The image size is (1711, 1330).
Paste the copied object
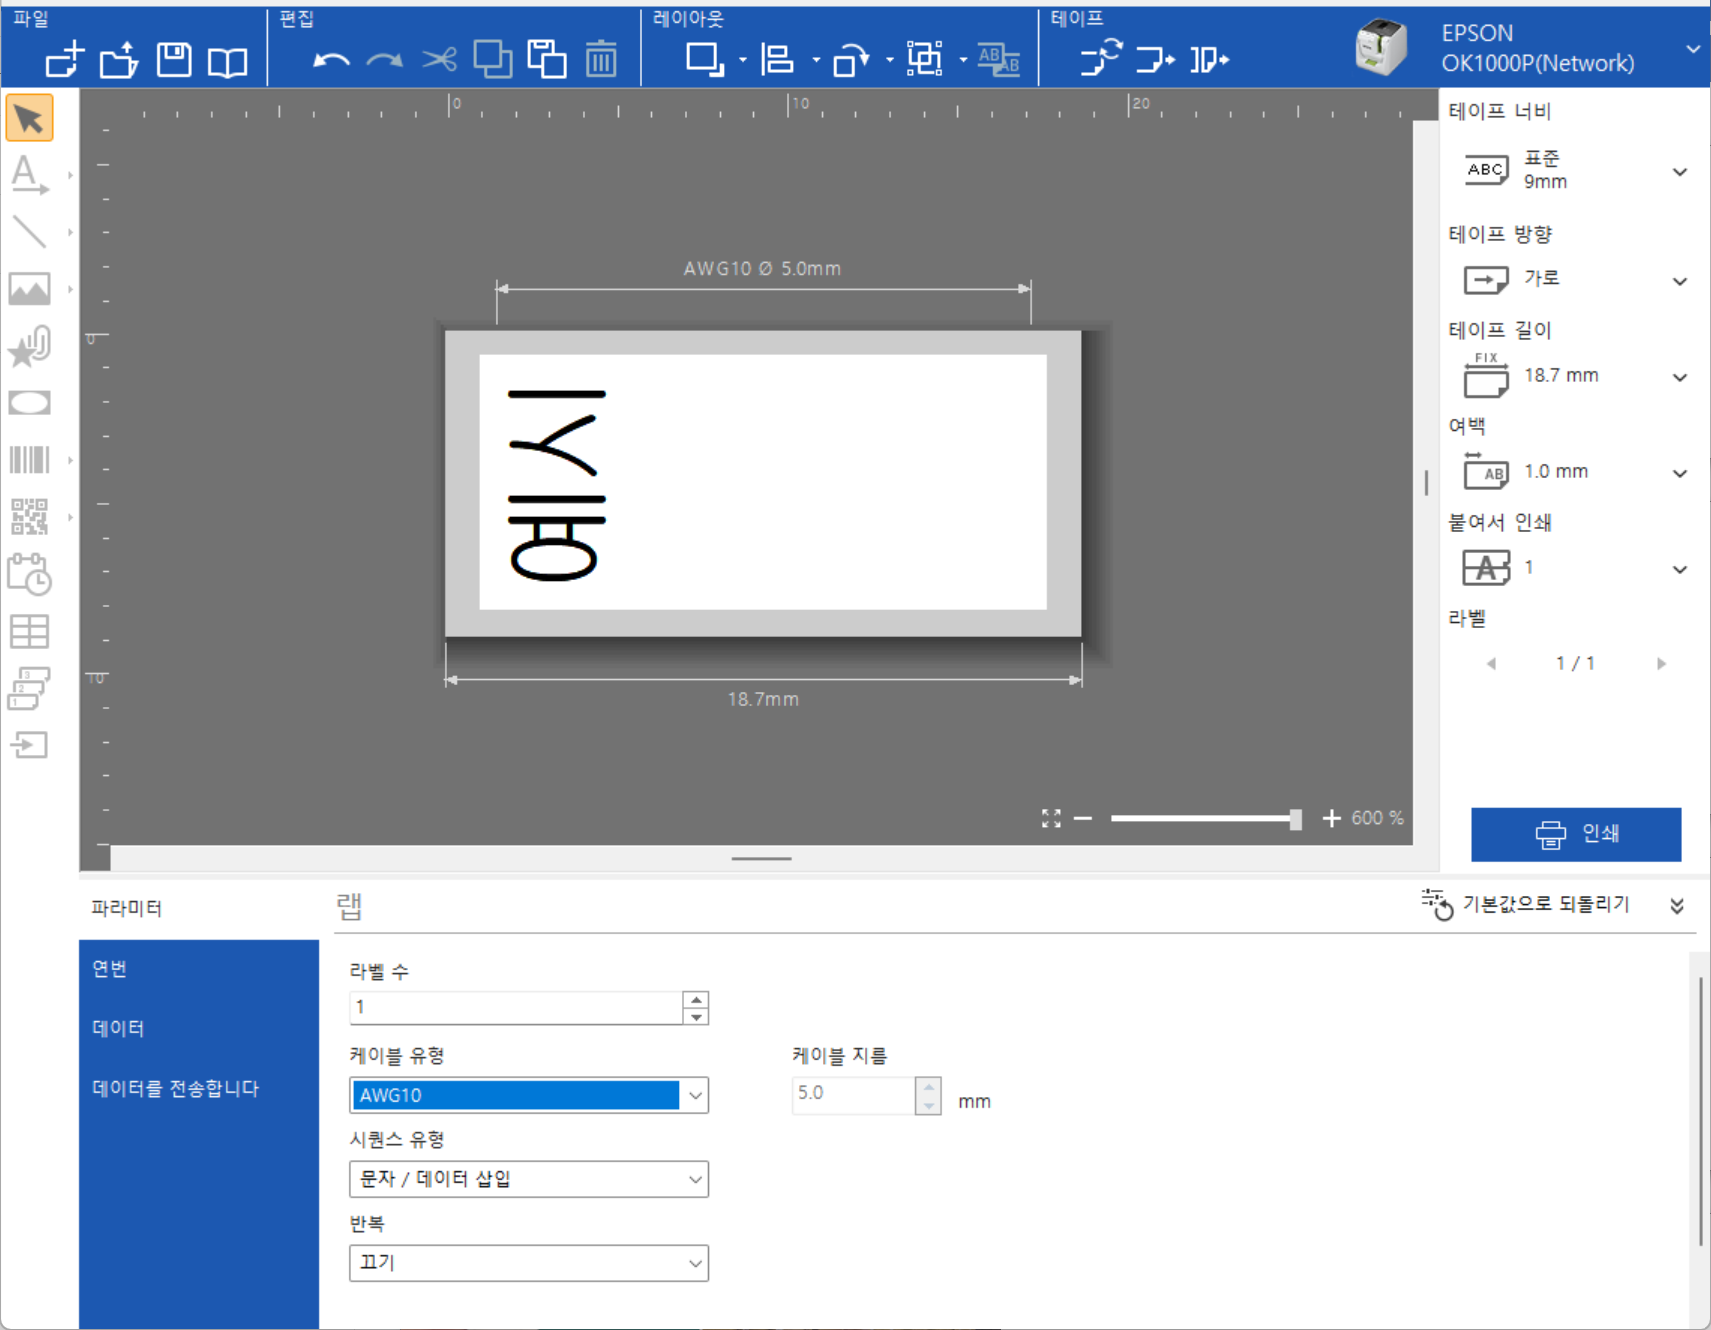pos(547,60)
